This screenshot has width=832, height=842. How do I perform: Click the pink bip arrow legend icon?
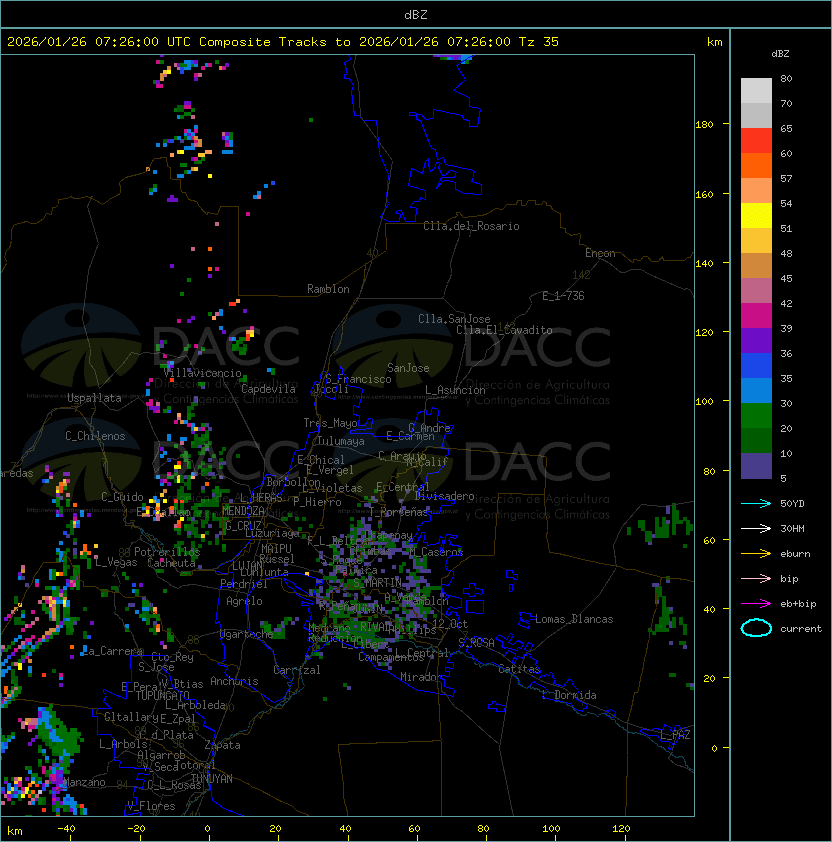(756, 578)
